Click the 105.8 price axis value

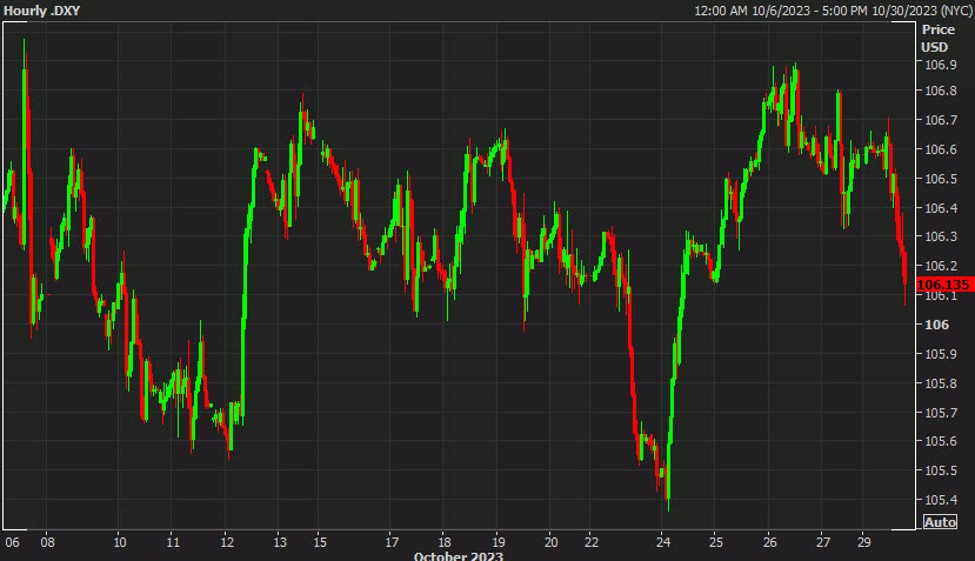coord(940,383)
